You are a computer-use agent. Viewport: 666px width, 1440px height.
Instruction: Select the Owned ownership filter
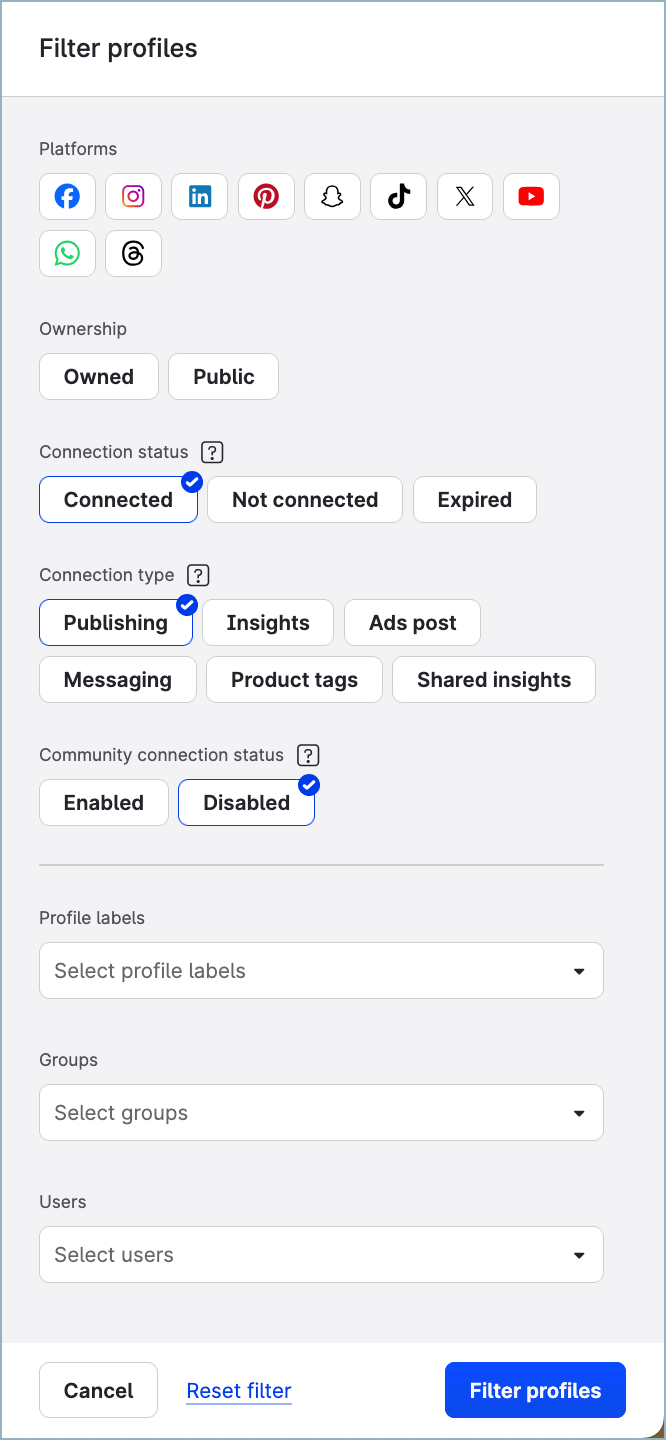98,376
